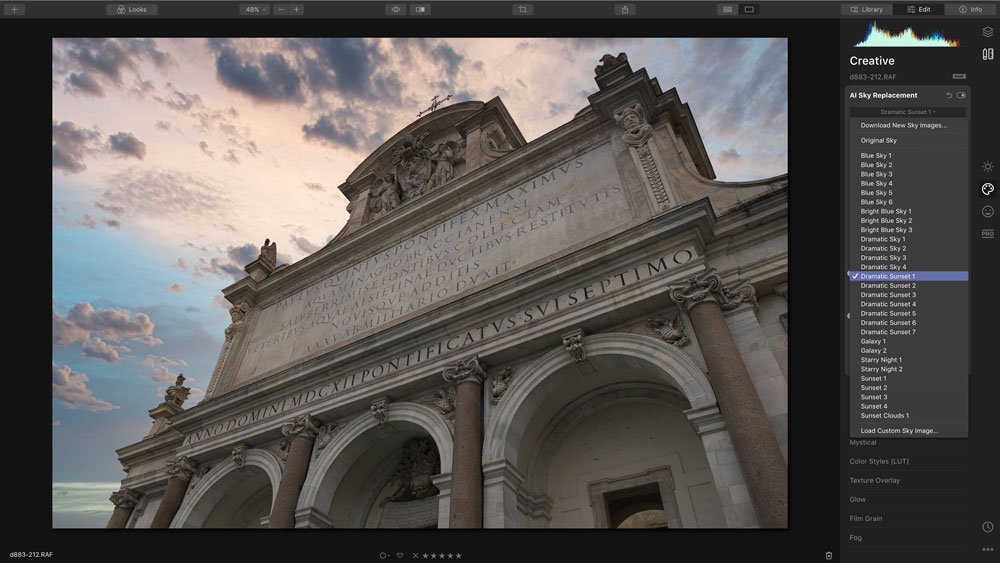The image size is (1000, 563).
Task: Set rating to three stars
Action: pos(441,555)
